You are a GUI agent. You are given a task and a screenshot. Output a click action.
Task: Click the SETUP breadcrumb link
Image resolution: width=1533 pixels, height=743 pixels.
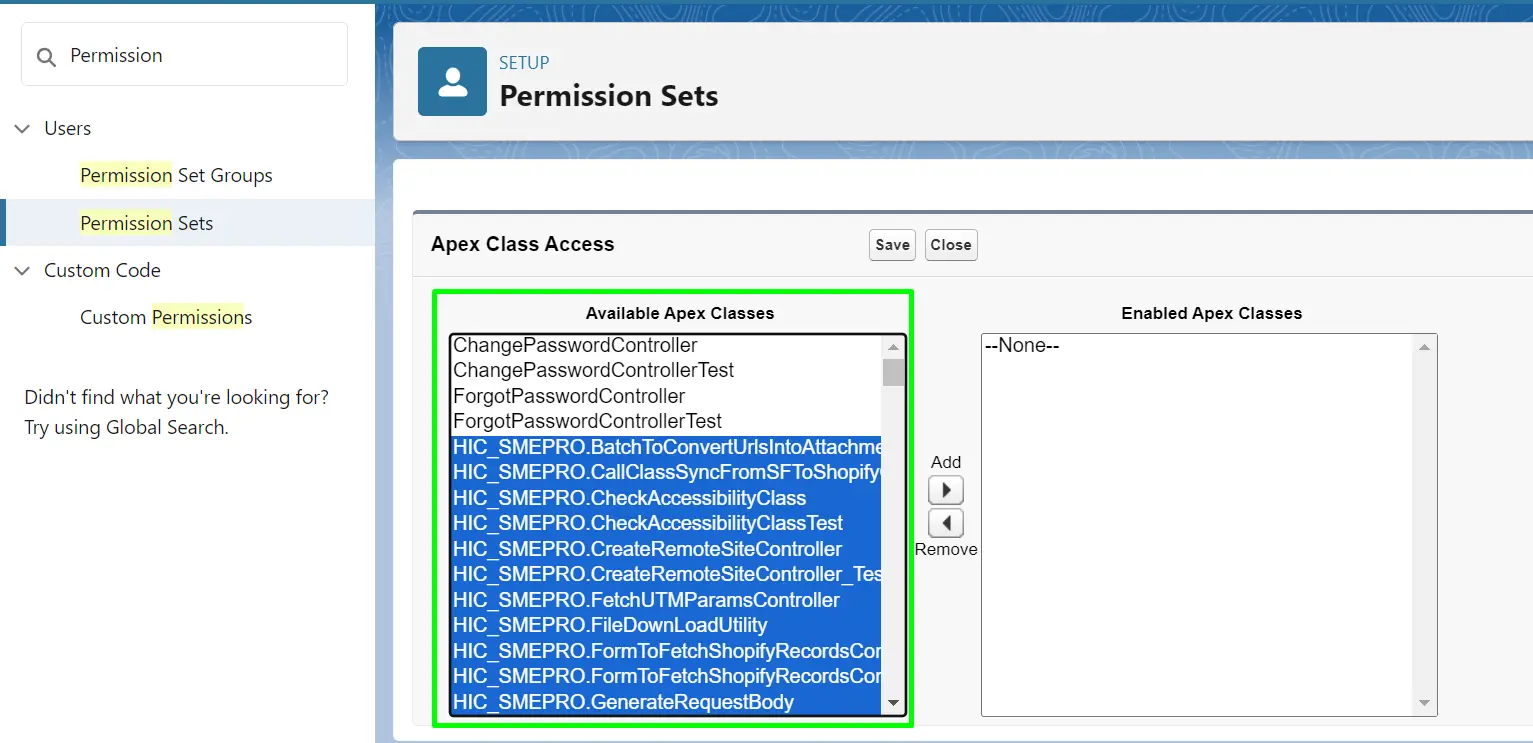point(524,63)
